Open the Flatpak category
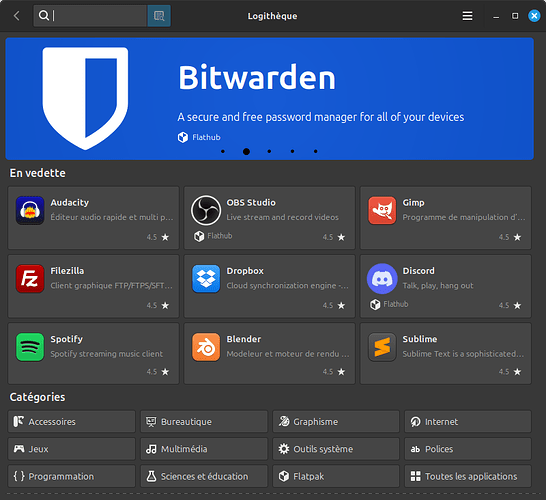 pyautogui.click(x=336, y=476)
